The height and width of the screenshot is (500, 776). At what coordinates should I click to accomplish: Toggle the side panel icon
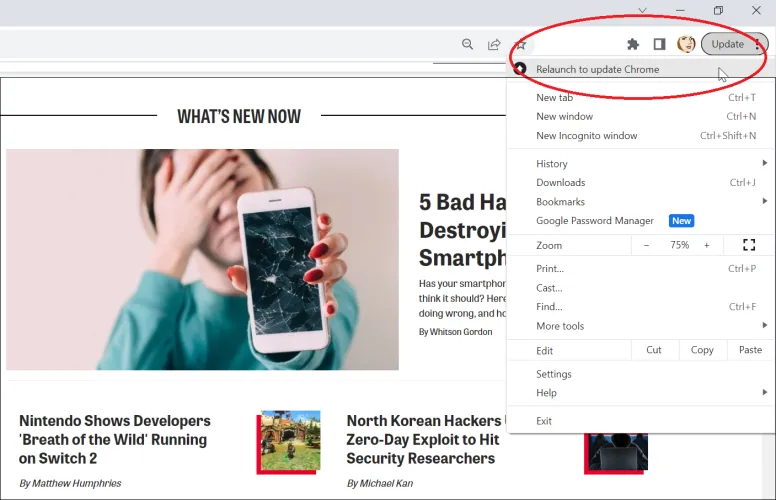pos(659,44)
